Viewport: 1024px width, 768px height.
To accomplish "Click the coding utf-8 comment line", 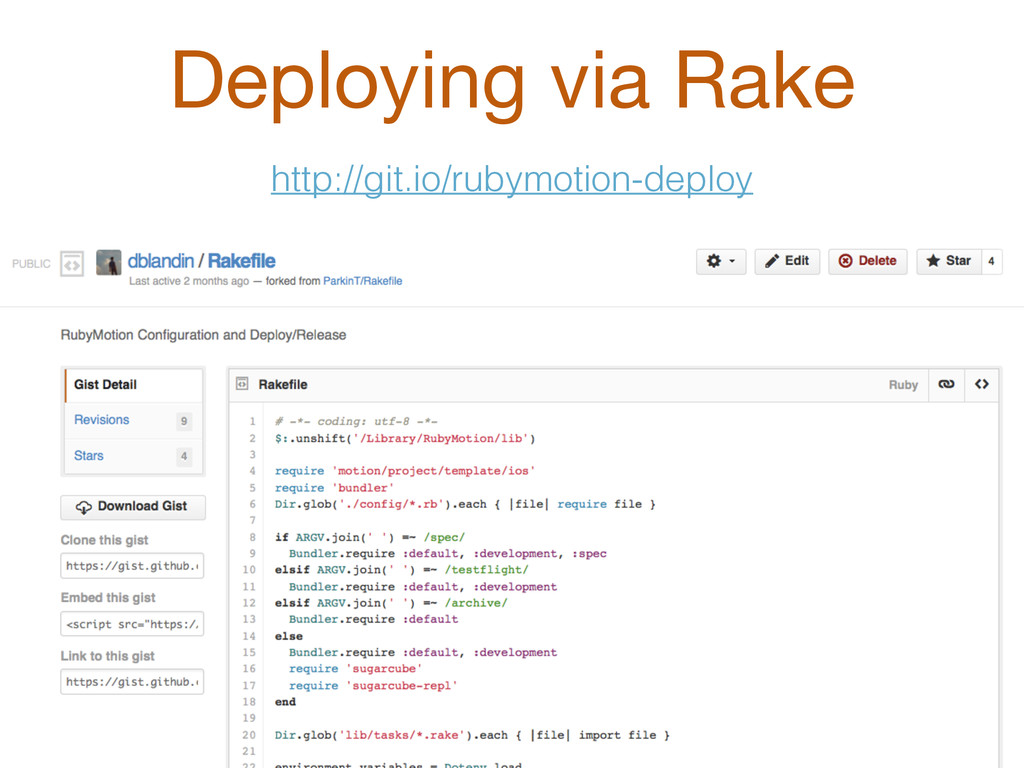I will pyautogui.click(x=356, y=421).
